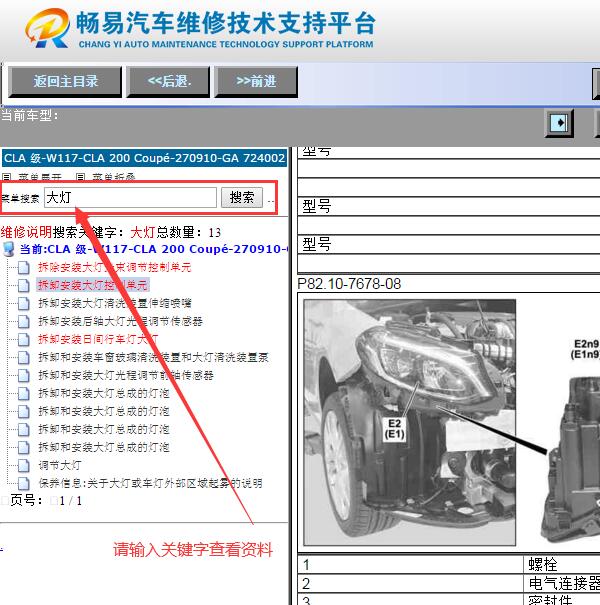This screenshot has height=605, width=600.
Task: Click the E2n9 (E1n9) component label
Action: pos(586,349)
